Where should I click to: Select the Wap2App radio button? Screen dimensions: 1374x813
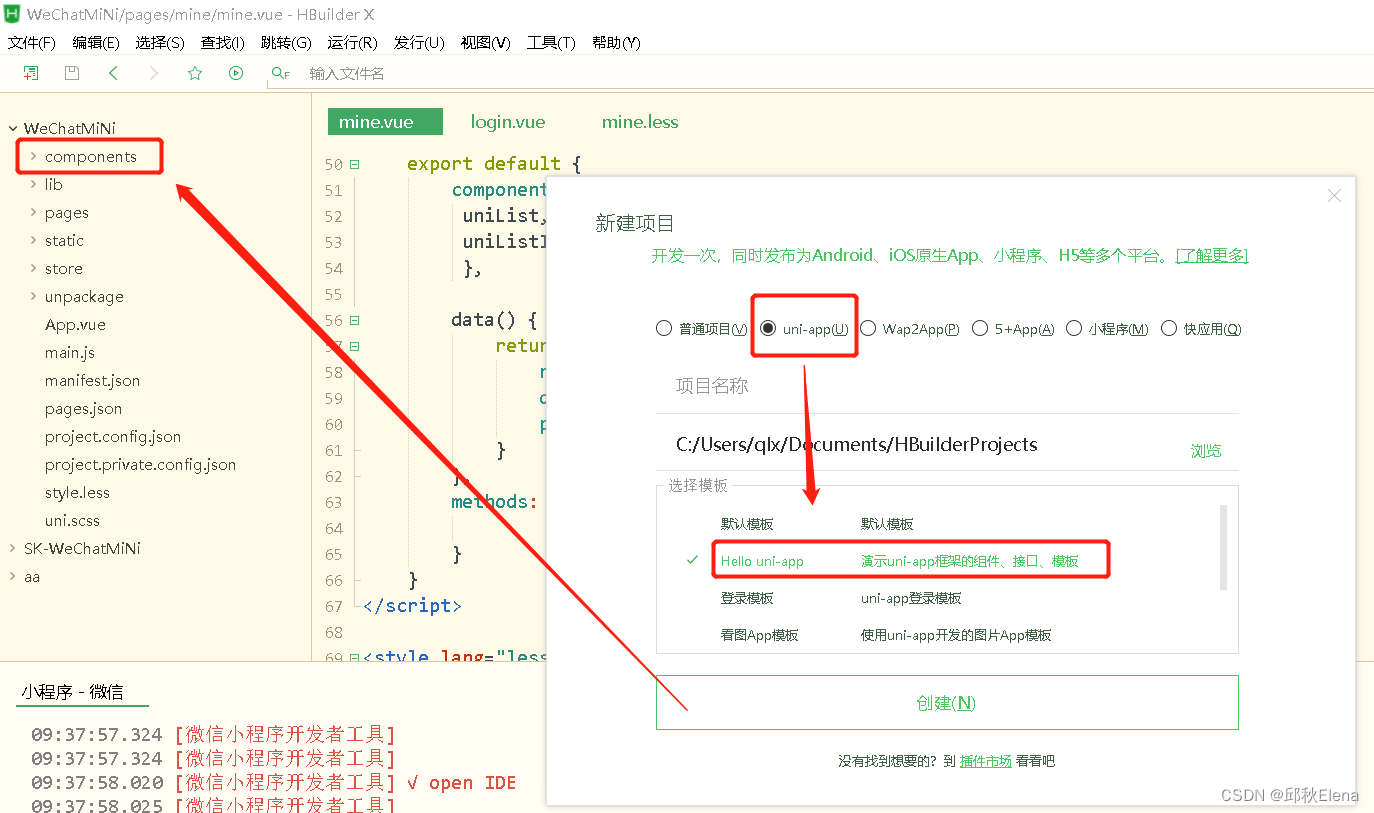tap(868, 328)
